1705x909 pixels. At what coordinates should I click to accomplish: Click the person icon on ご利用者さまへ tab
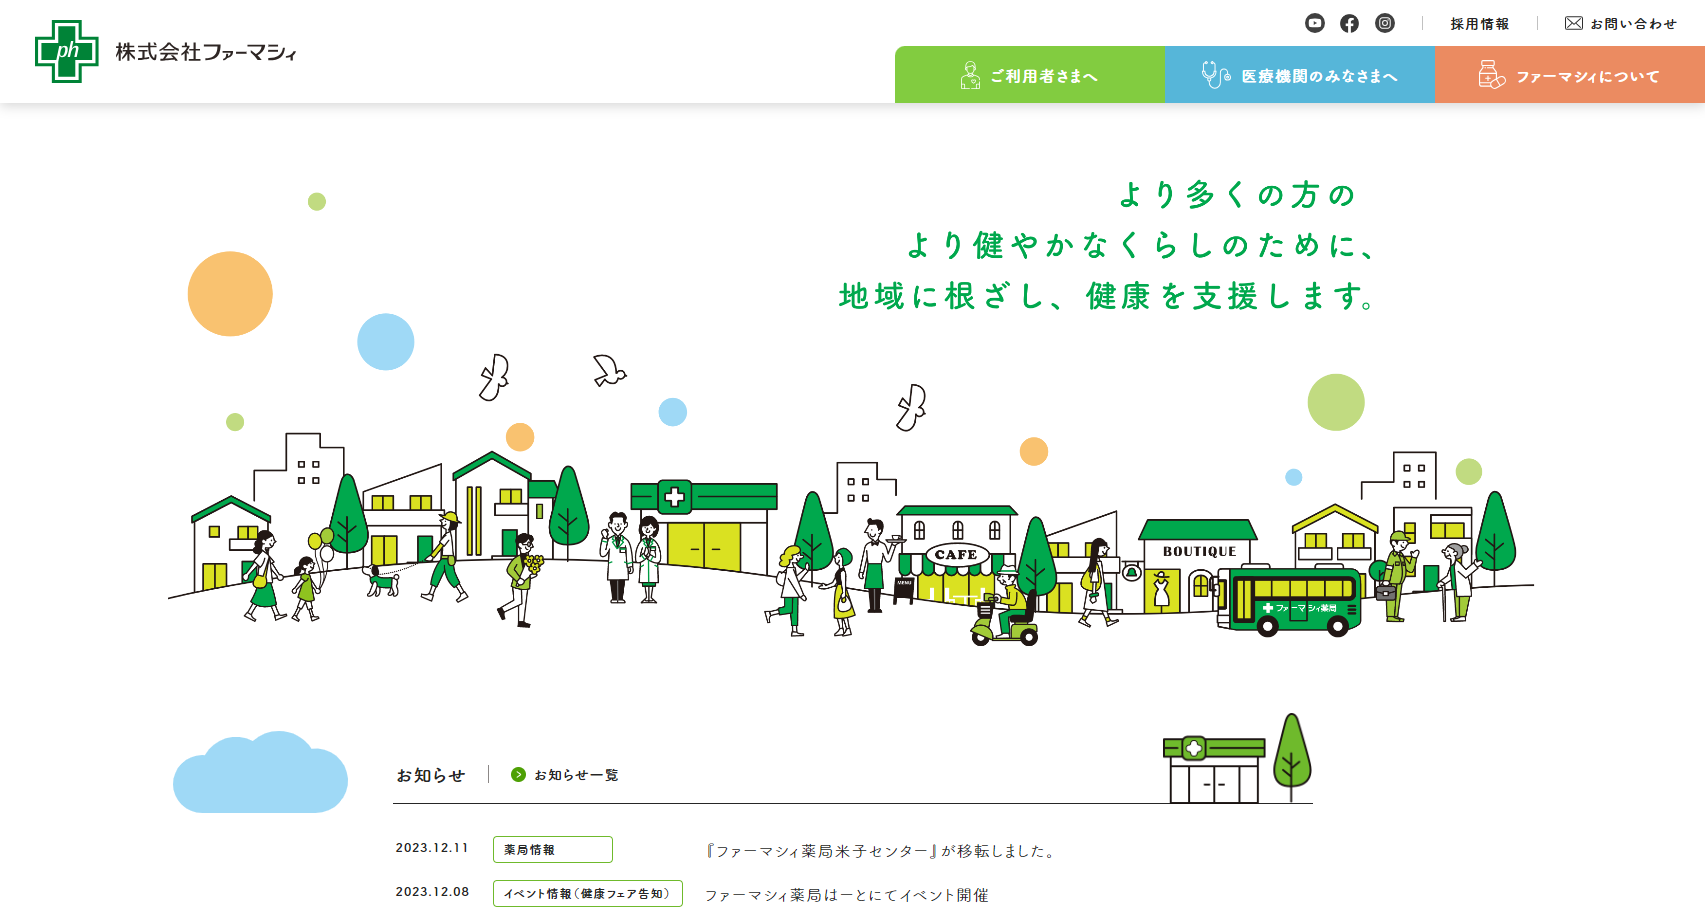coord(969,76)
